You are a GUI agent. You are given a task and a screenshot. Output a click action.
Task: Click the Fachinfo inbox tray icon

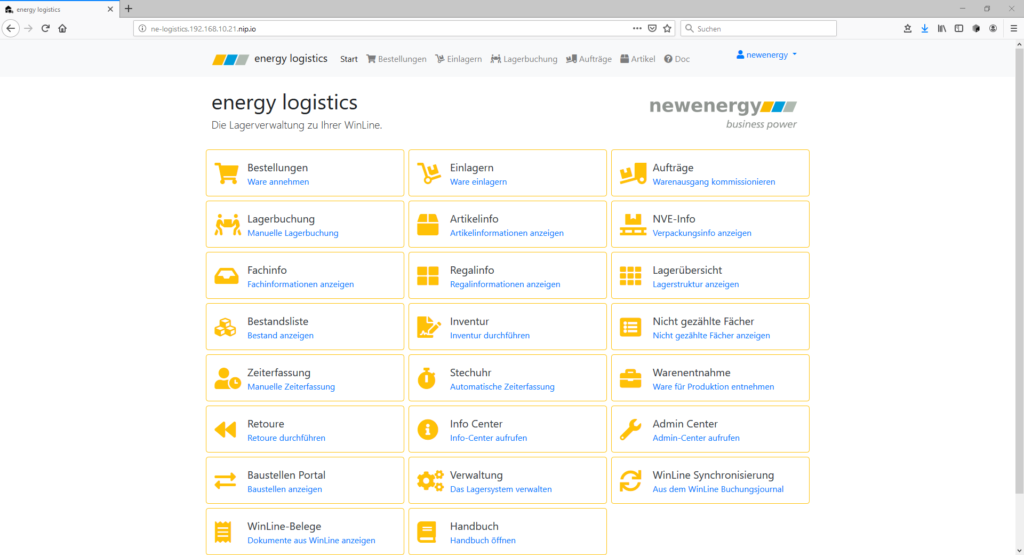coord(227,276)
